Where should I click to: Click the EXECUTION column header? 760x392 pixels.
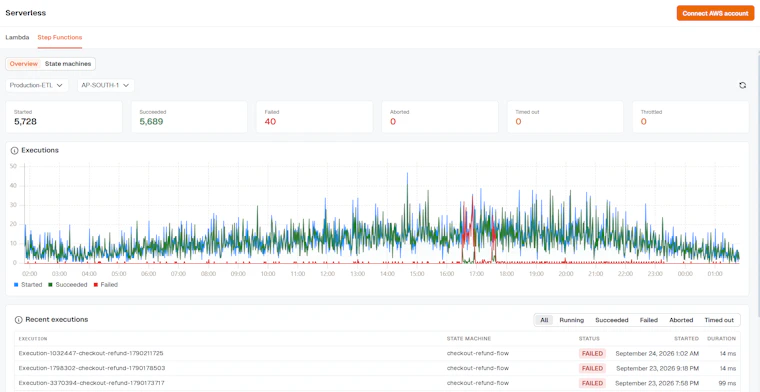point(33,339)
